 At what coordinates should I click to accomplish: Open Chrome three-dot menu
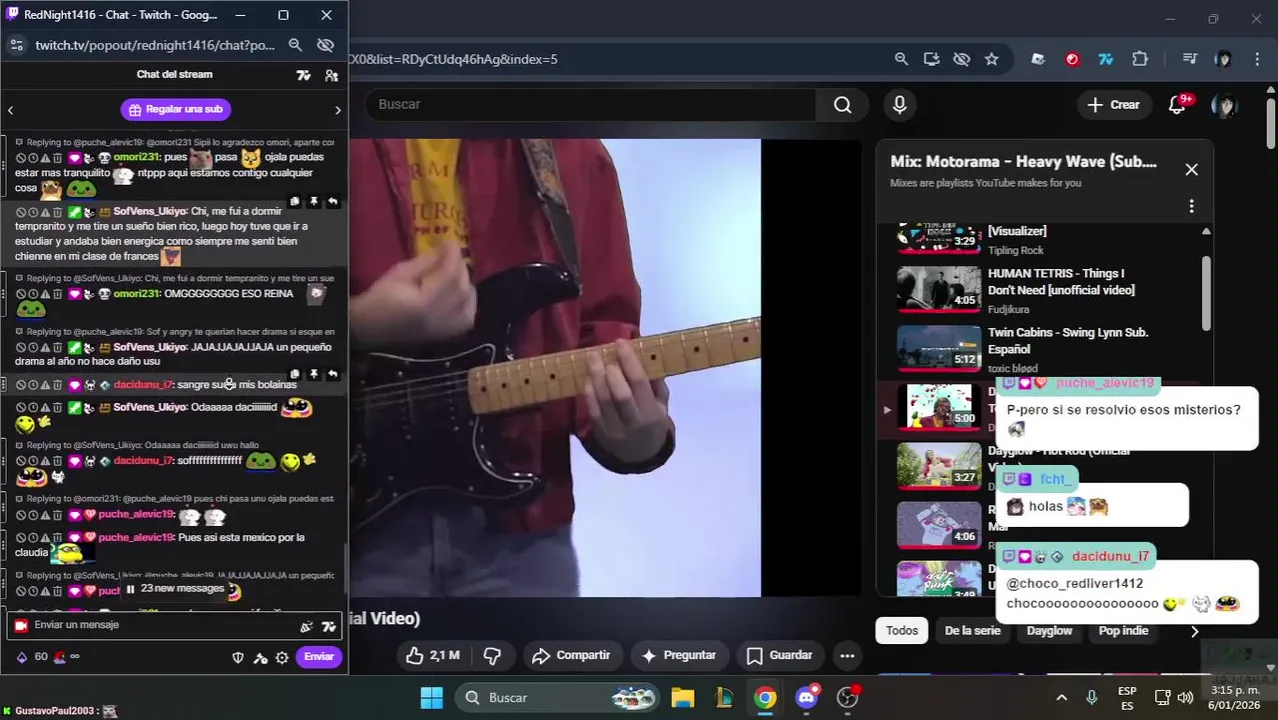(1257, 59)
